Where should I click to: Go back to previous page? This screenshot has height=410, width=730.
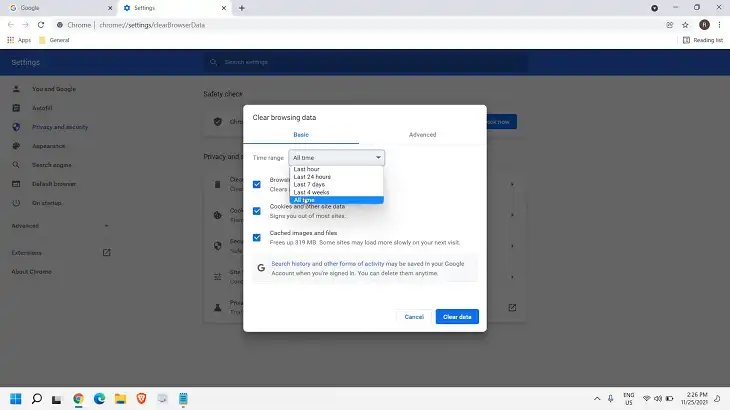[x=11, y=25]
